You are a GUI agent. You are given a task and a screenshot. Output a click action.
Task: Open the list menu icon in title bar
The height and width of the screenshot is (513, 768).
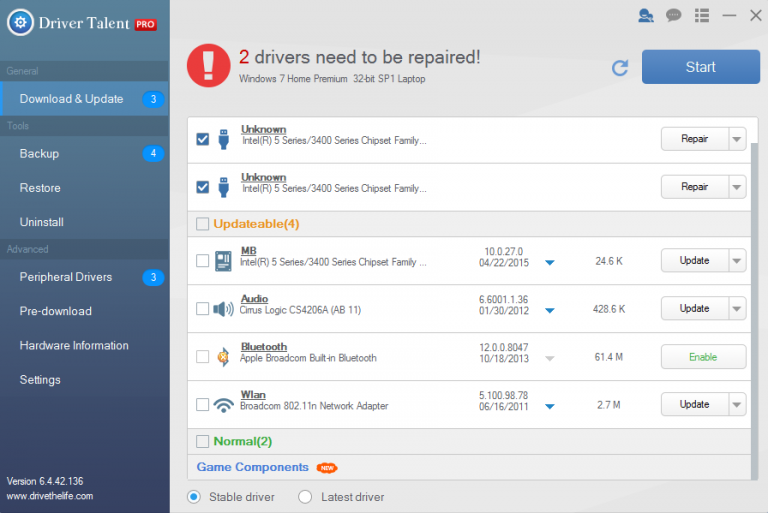pos(702,15)
